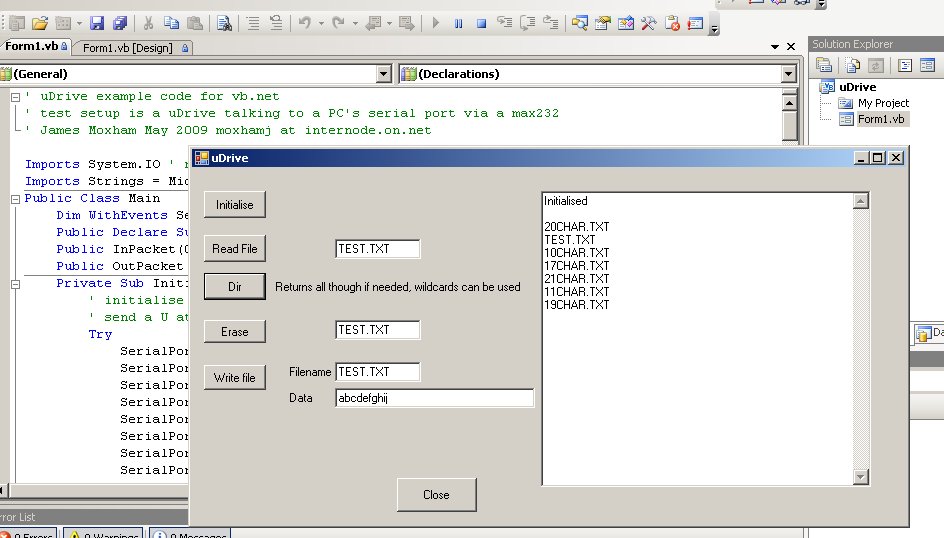Image resolution: width=944 pixels, height=538 pixels.
Task: Click the Read File button
Action: [x=235, y=249]
